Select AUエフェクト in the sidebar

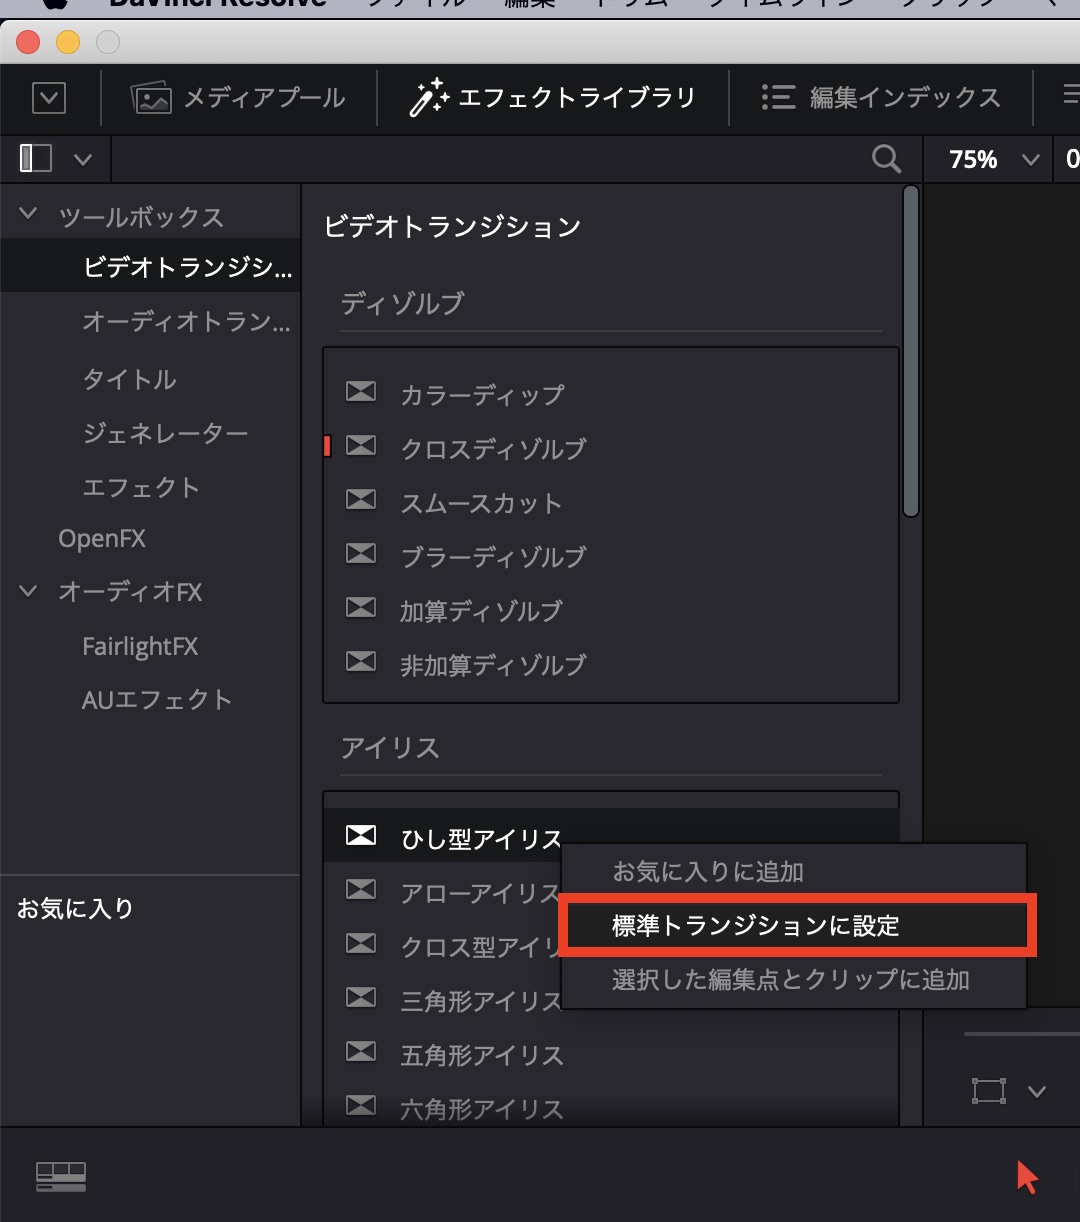tap(157, 699)
